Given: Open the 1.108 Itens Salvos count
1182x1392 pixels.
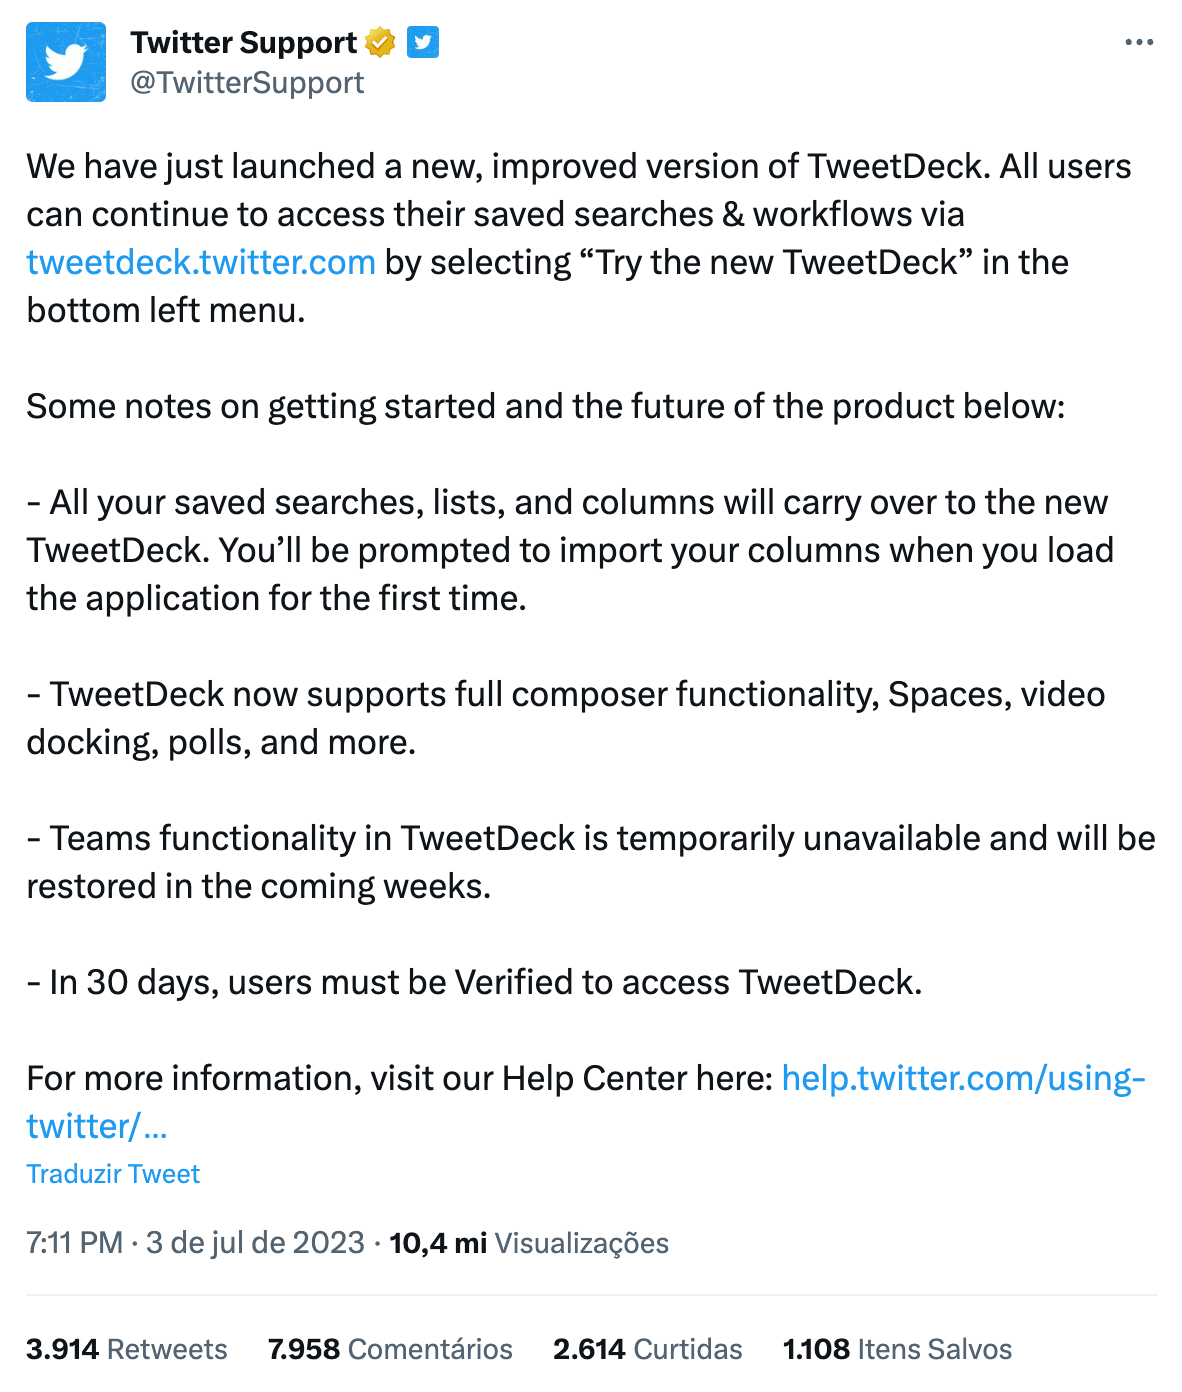Looking at the screenshot, I should point(897,1349).
